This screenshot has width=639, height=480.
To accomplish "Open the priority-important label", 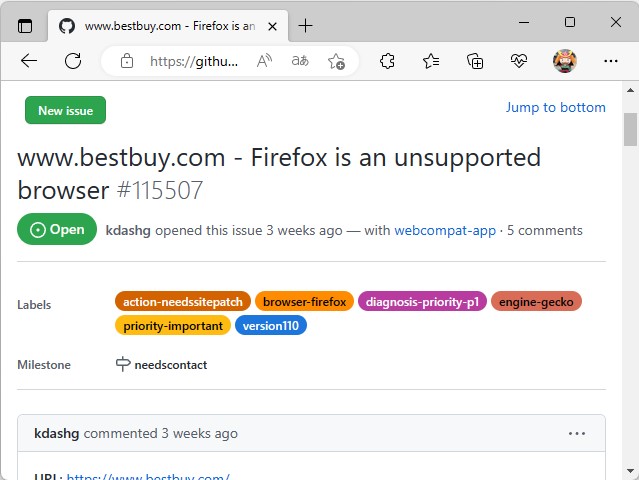I will (173, 326).
